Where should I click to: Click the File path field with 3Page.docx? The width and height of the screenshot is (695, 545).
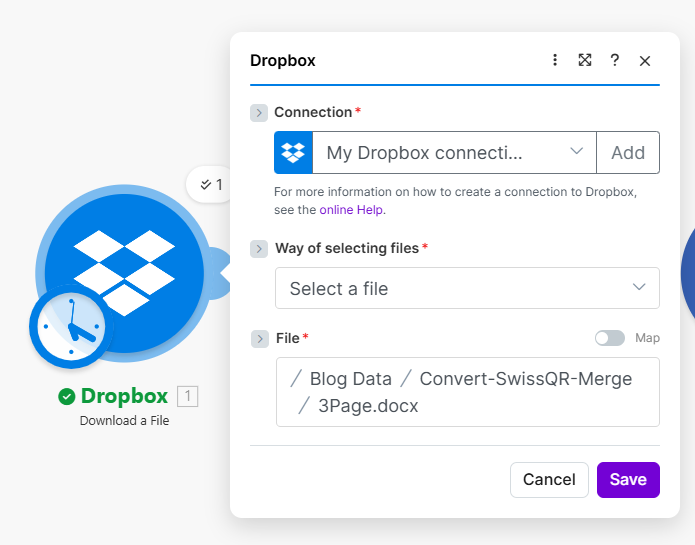tap(467, 392)
